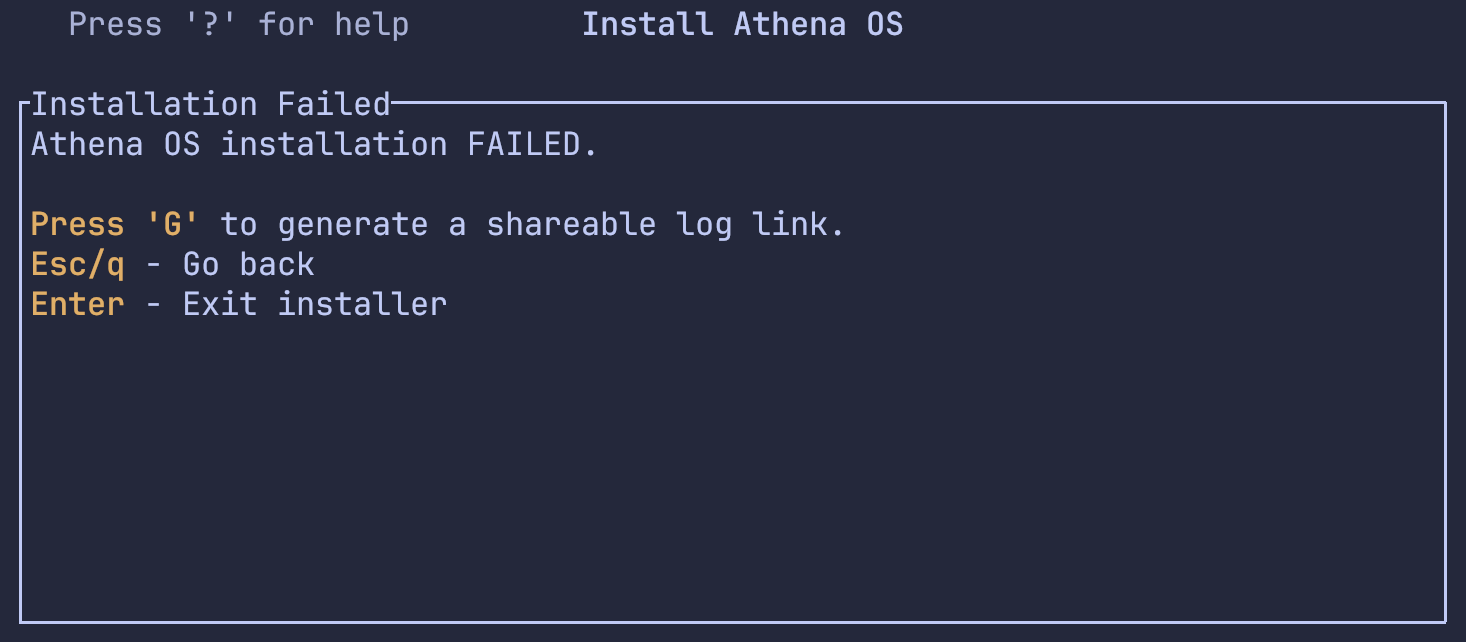This screenshot has height=642, width=1466.
Task: Click the orange "Enter" key label
Action: 78,304
